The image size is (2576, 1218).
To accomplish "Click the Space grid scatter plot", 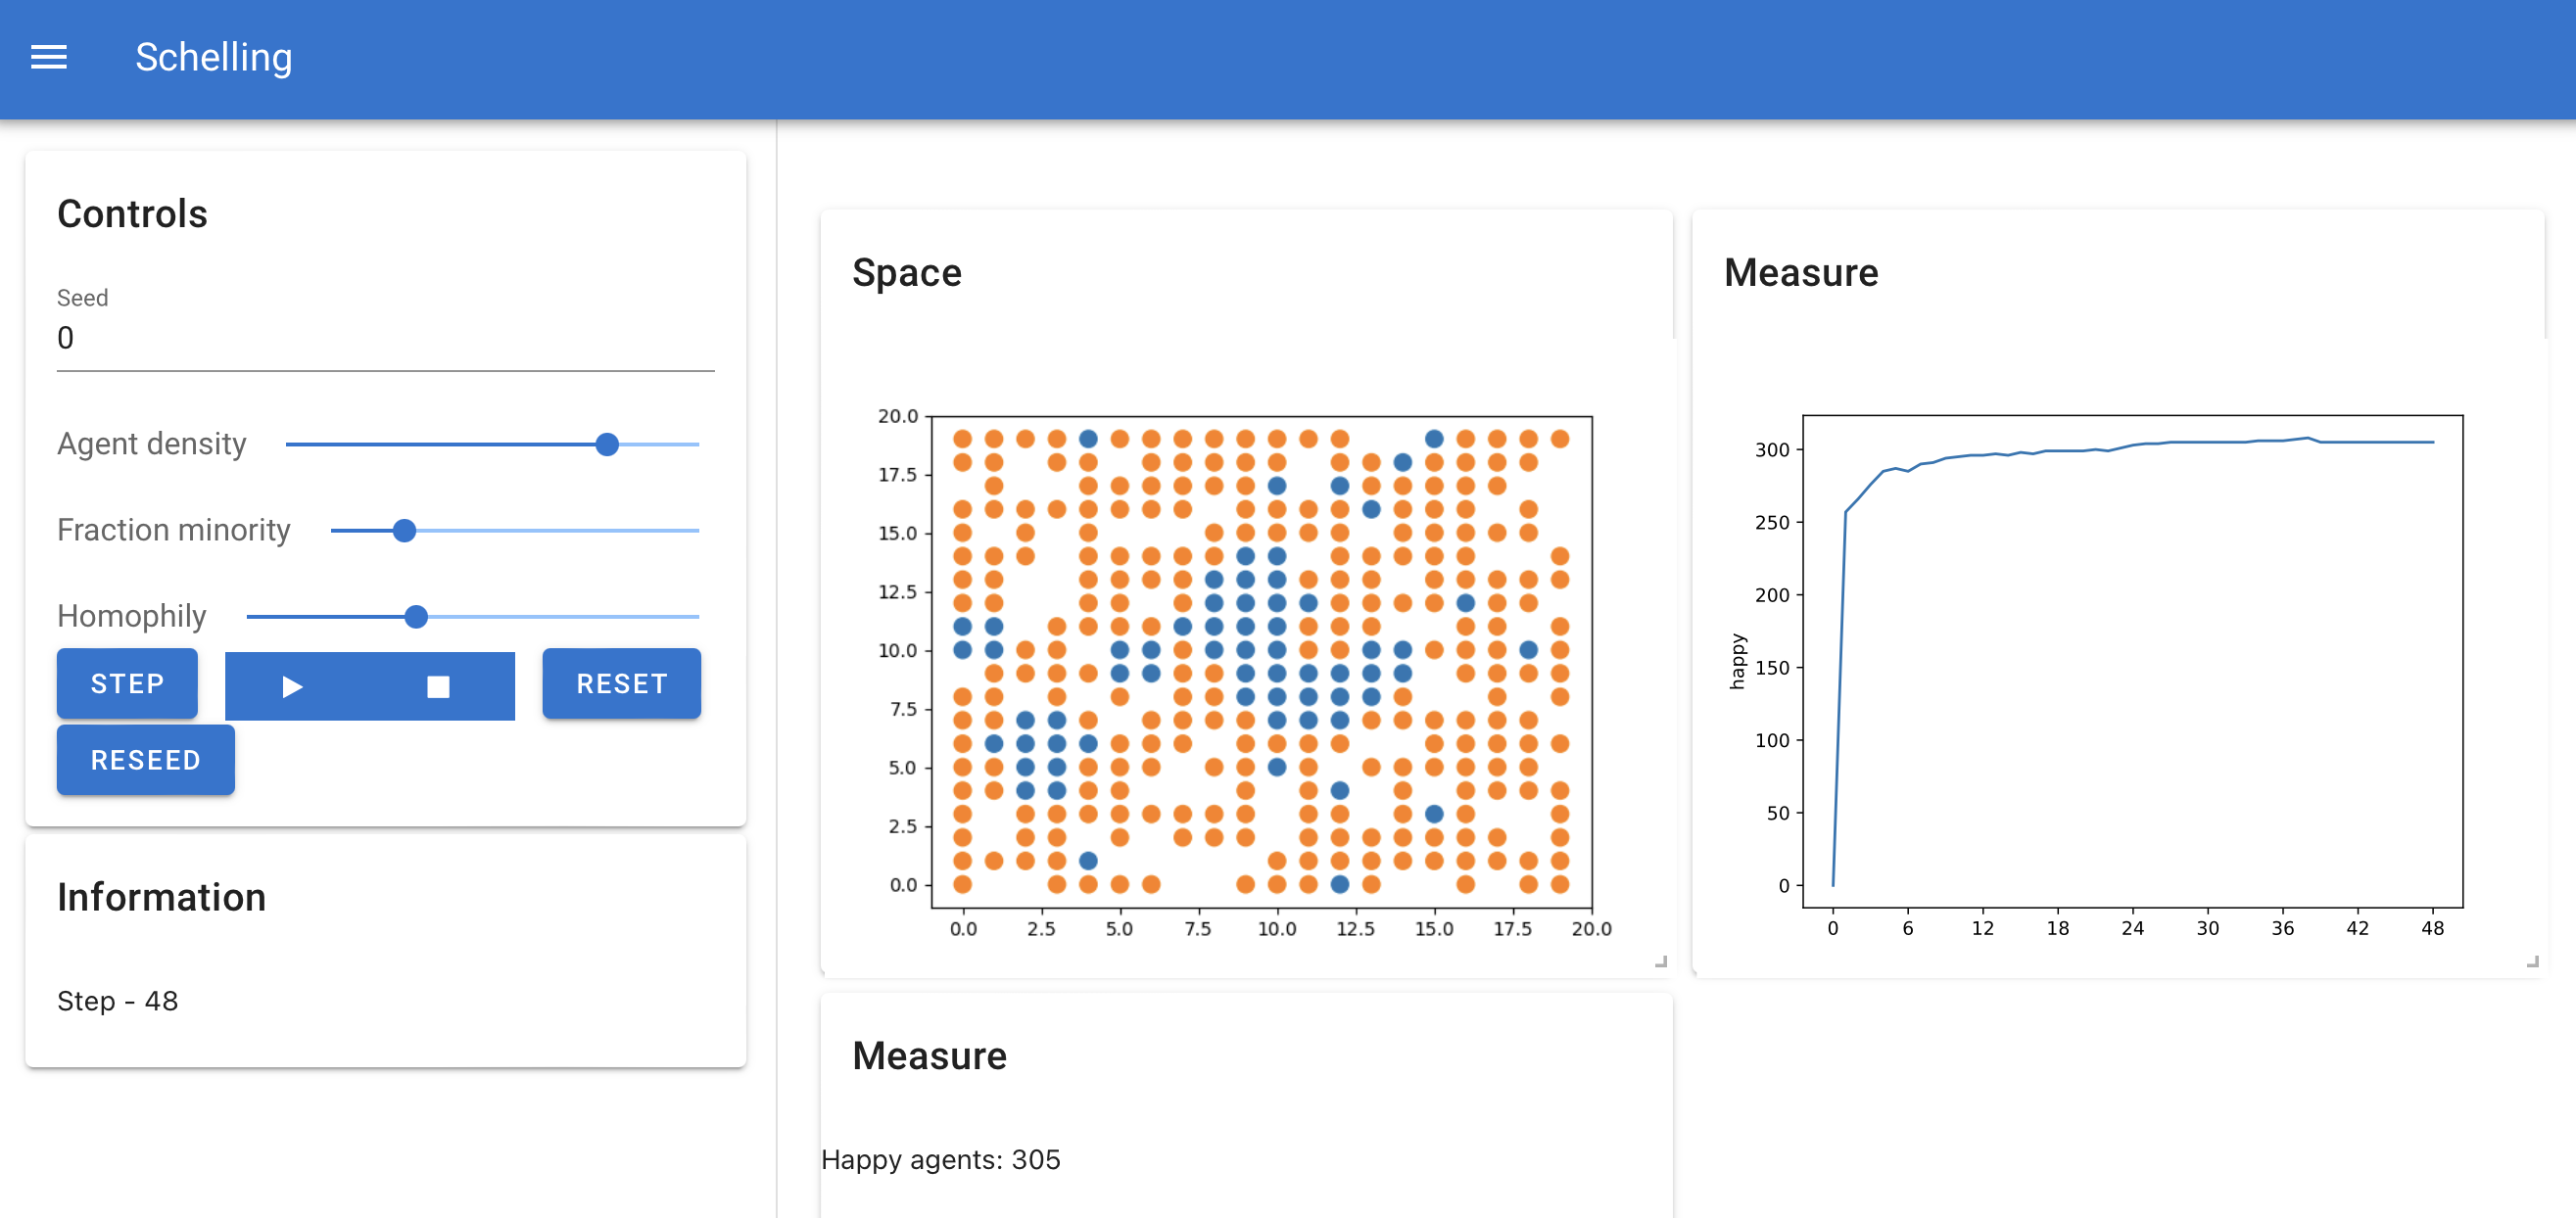I will [x=1262, y=662].
